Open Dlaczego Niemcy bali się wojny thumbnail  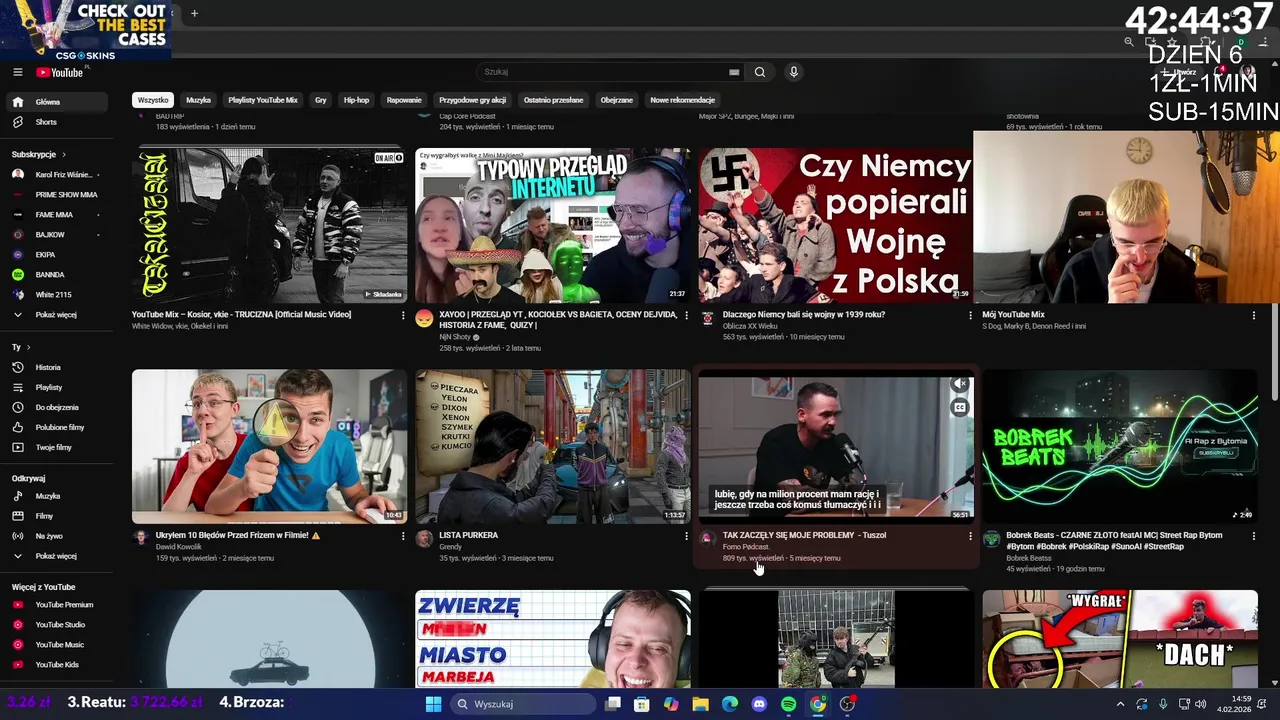(x=836, y=225)
